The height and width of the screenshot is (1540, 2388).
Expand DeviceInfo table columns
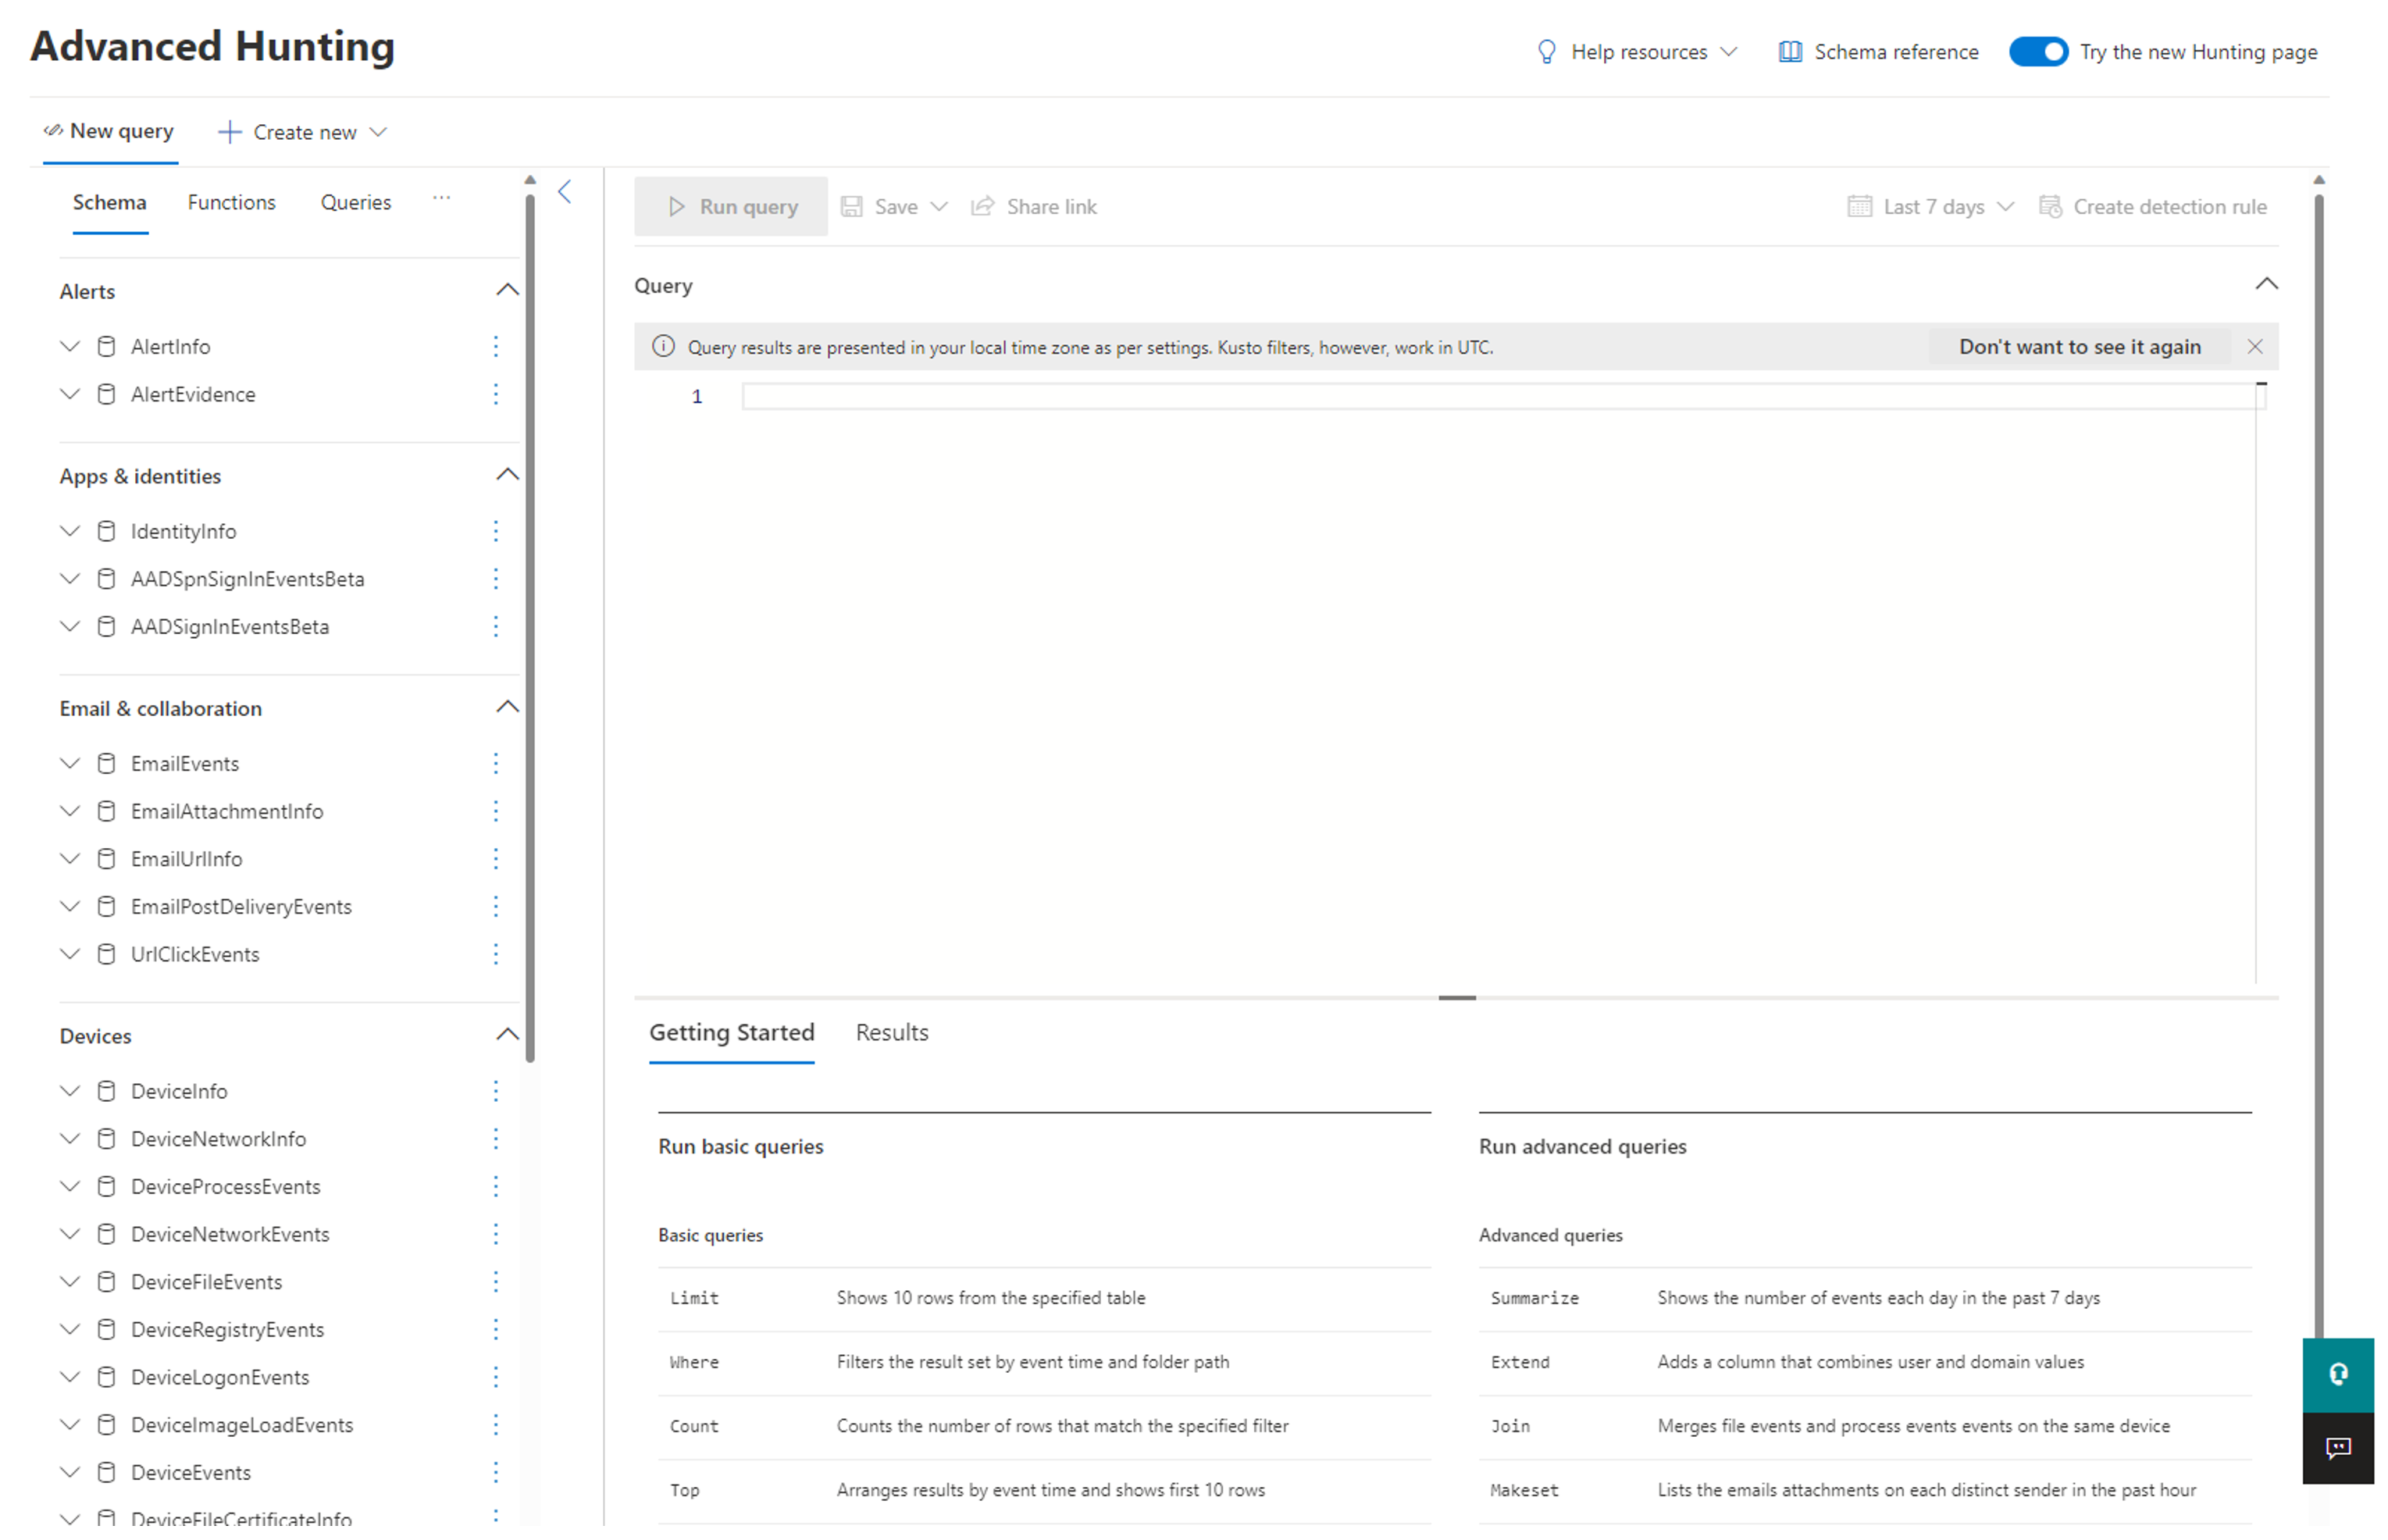pos(68,1091)
